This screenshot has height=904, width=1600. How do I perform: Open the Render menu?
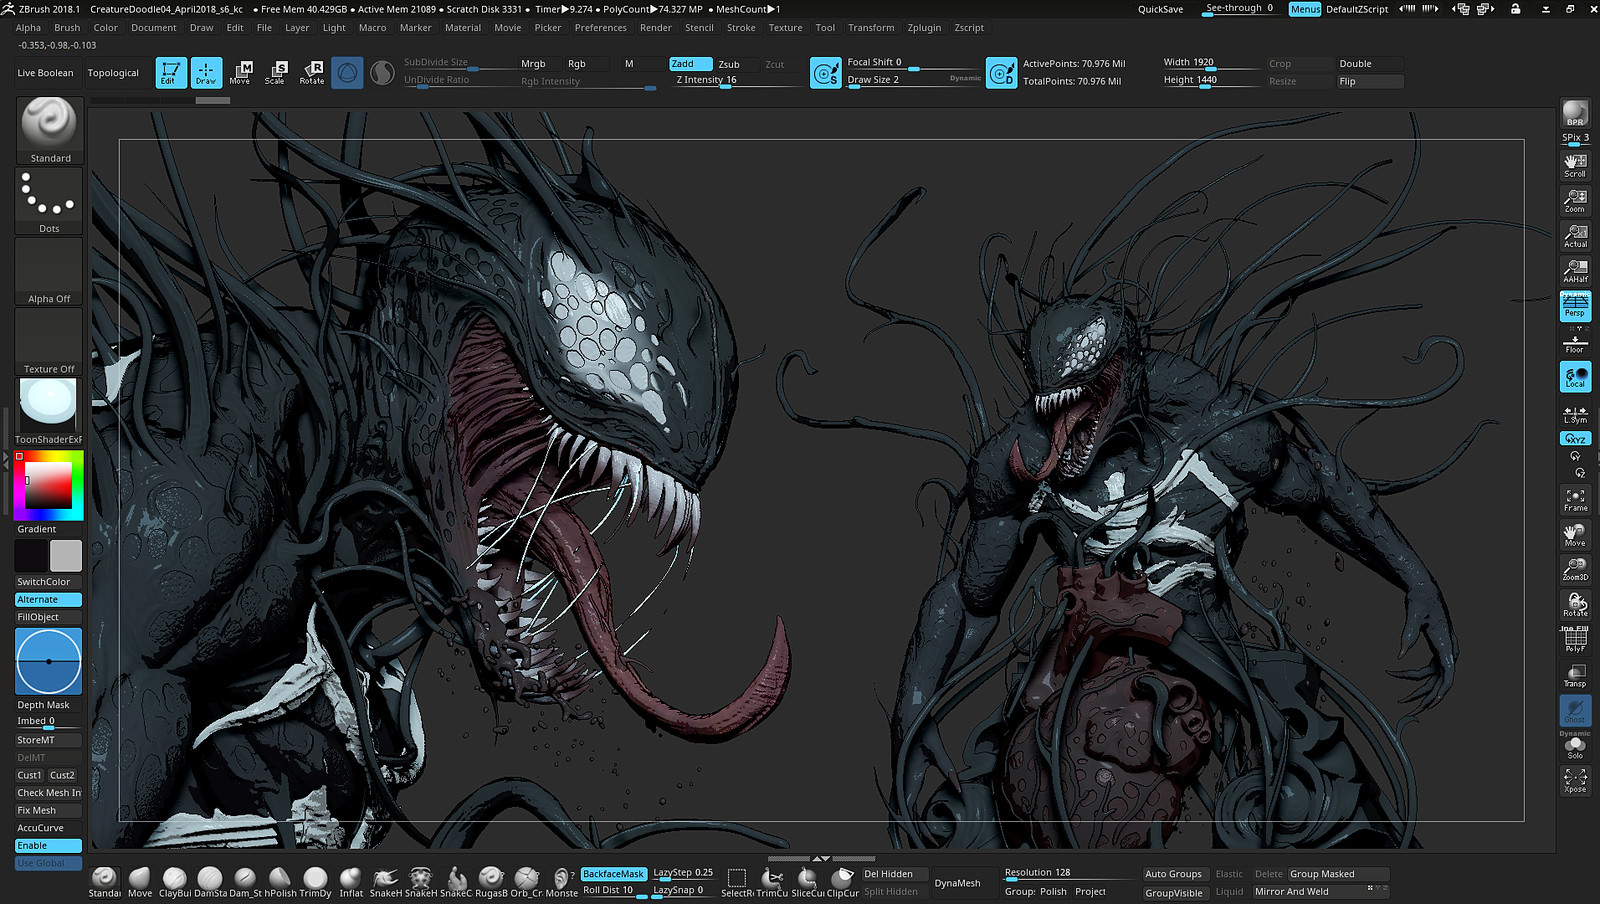(x=655, y=28)
